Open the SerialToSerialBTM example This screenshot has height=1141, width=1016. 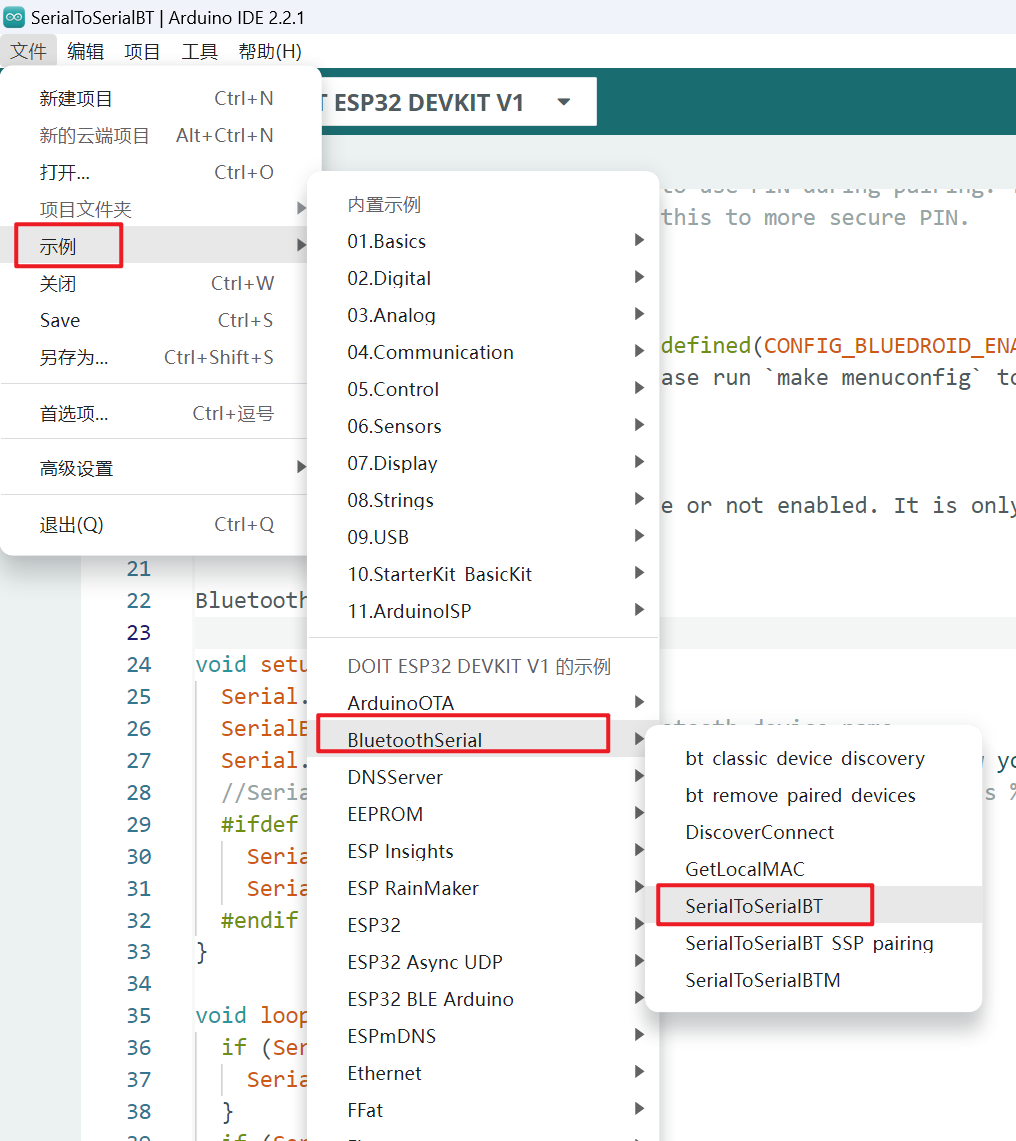point(814,980)
